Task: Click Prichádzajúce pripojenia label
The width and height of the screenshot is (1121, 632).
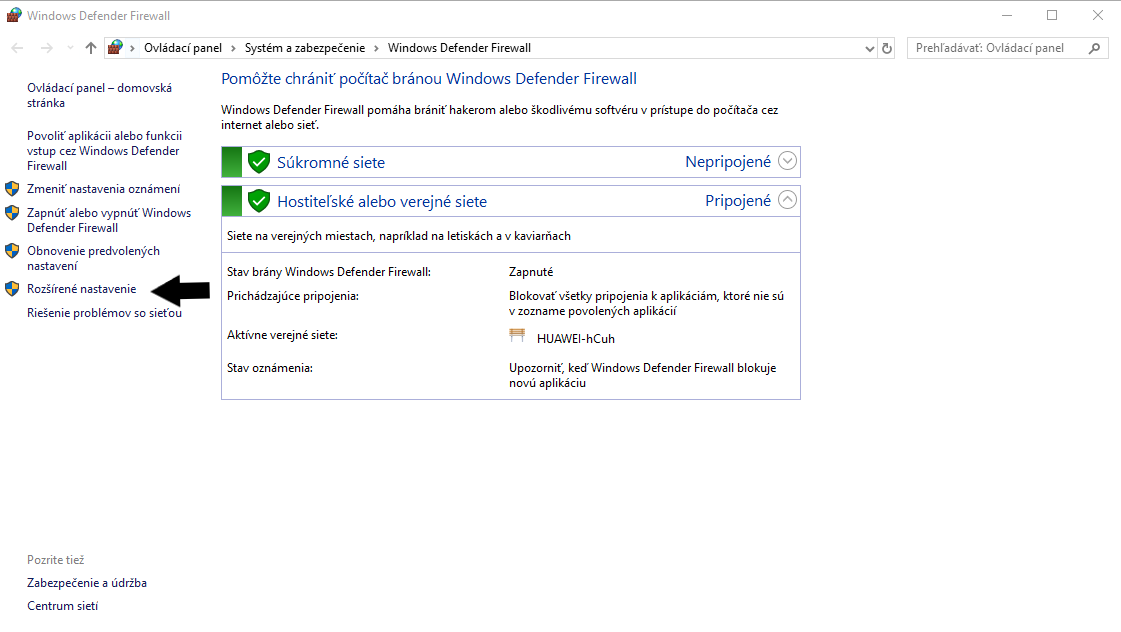Action: tap(293, 296)
